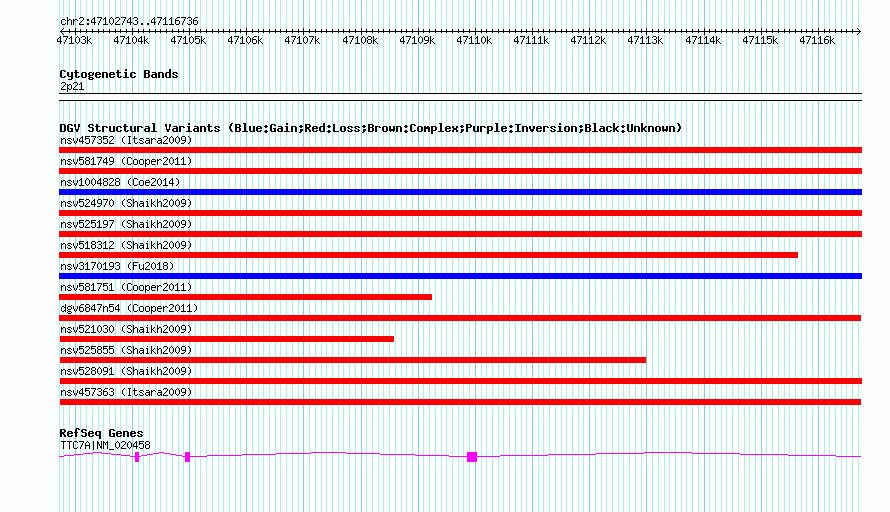Click the blue gain bar for nsv3170193
Image resolution: width=890 pixels, height=512 pixels.
460,276
